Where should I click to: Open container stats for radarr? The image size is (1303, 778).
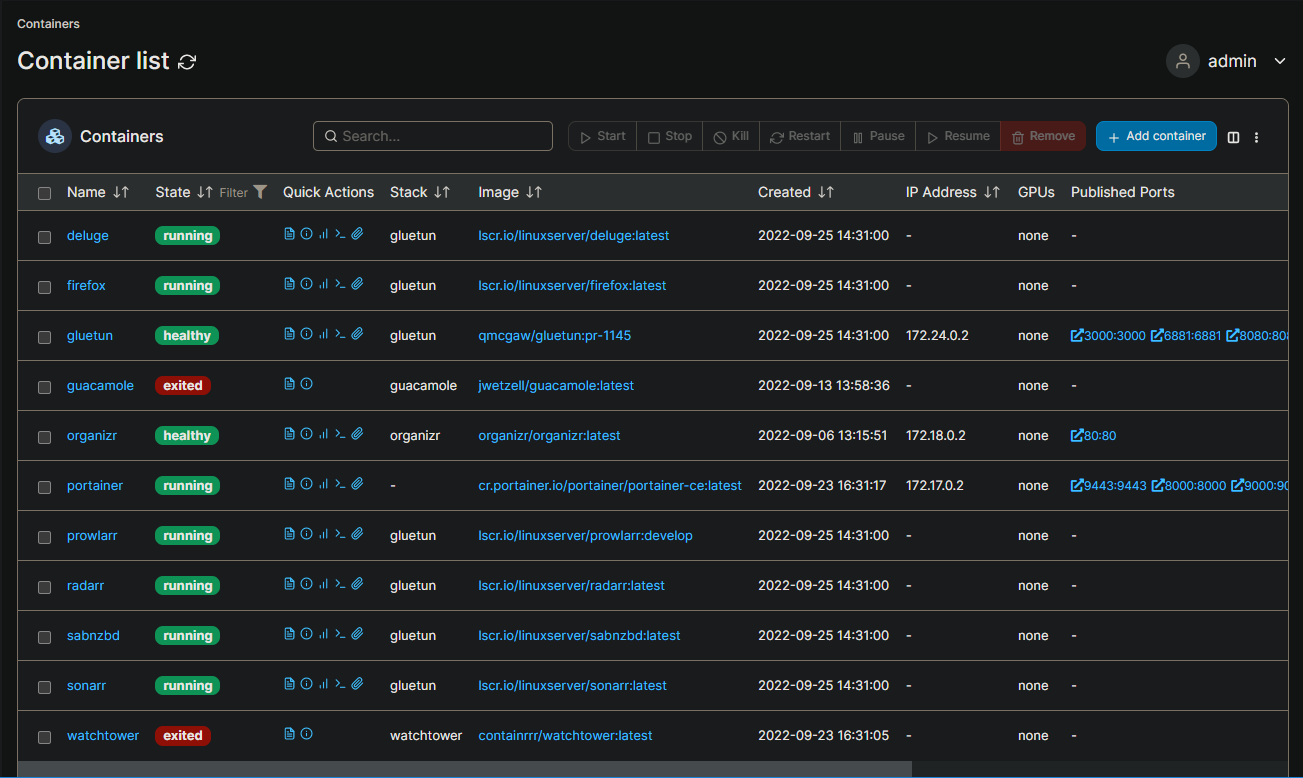pos(323,583)
